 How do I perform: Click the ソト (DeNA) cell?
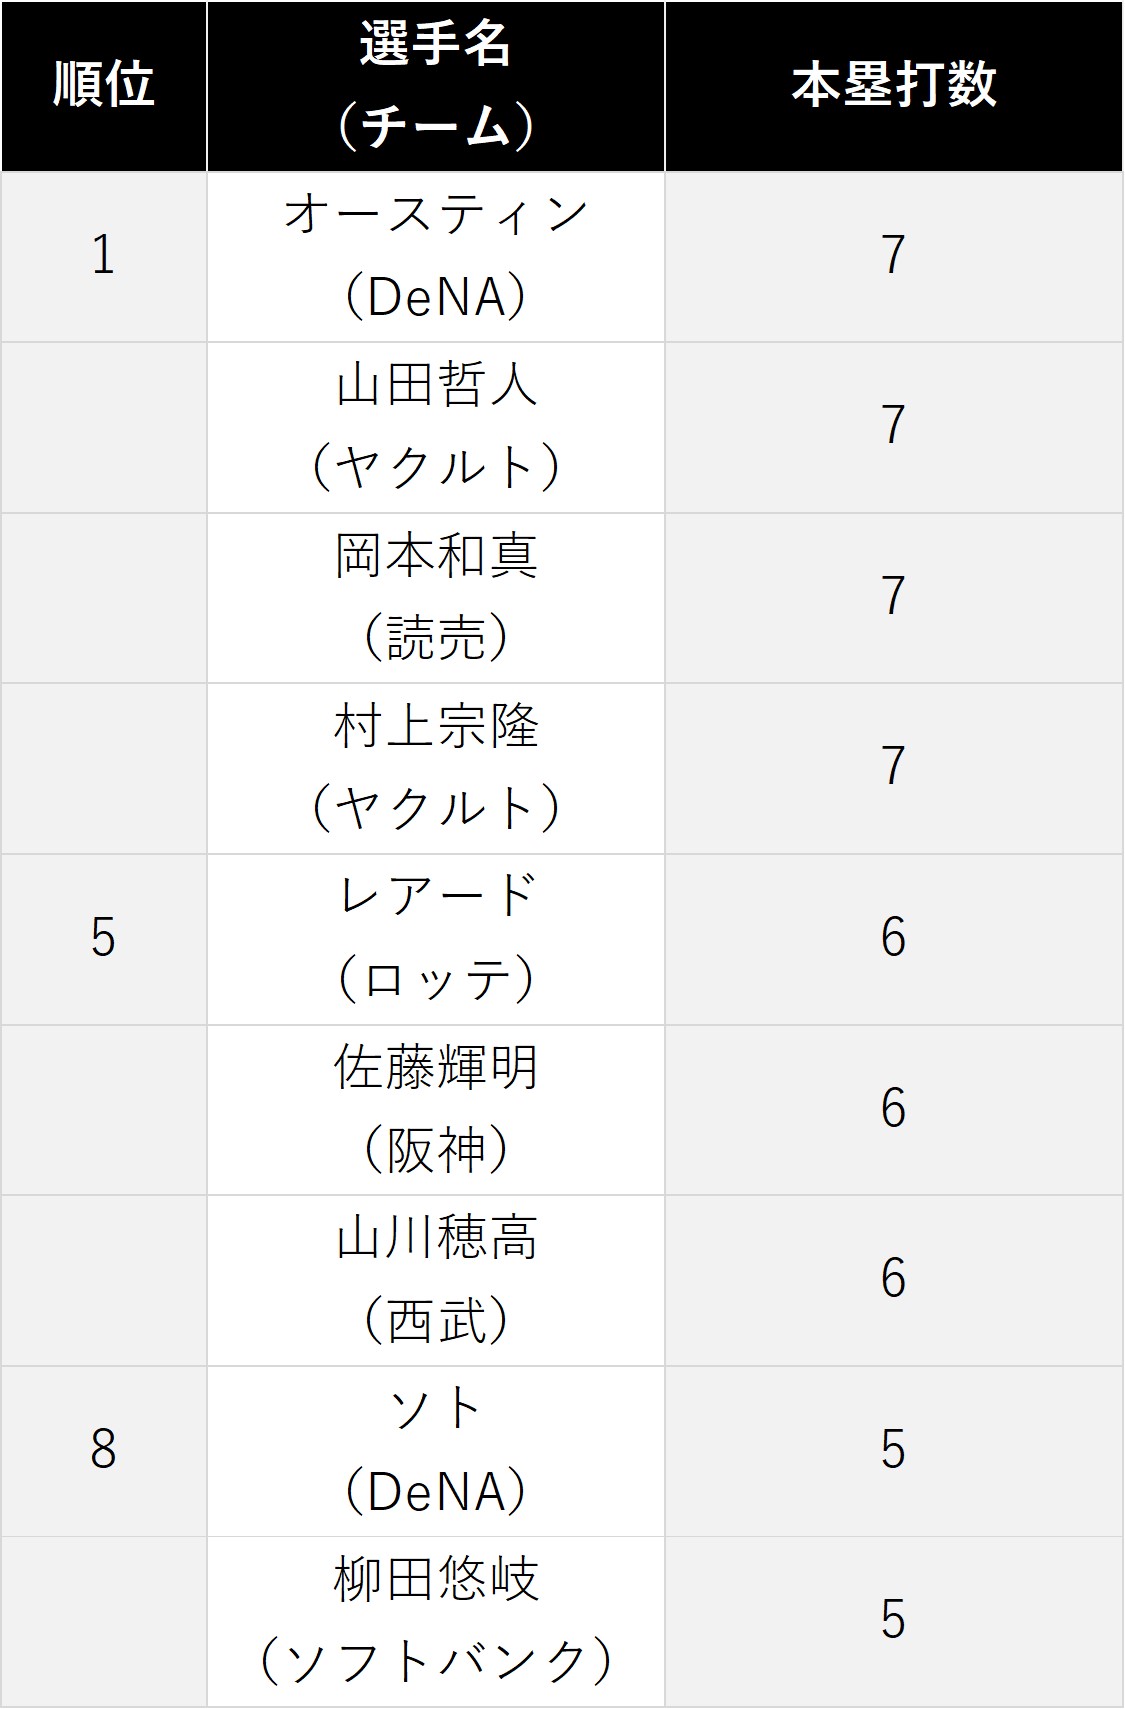point(436,1451)
